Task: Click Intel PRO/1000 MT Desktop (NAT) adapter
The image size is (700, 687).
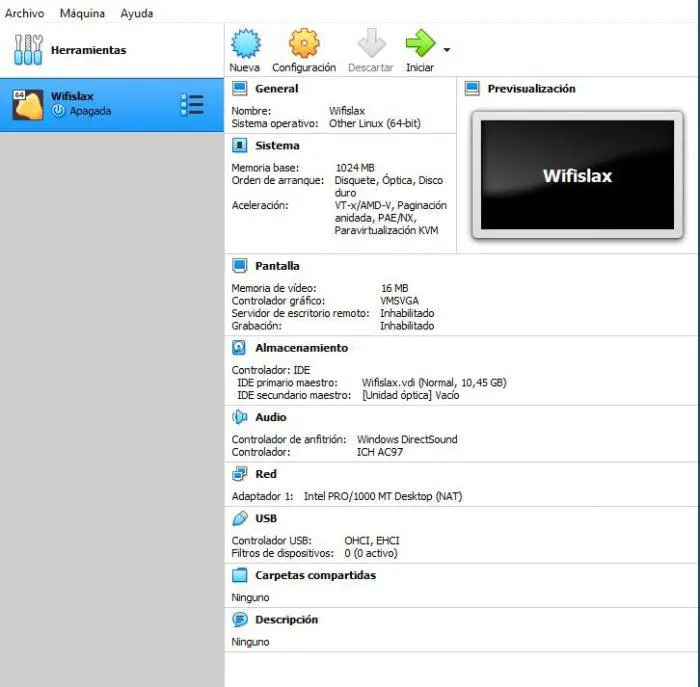Action: point(383,496)
